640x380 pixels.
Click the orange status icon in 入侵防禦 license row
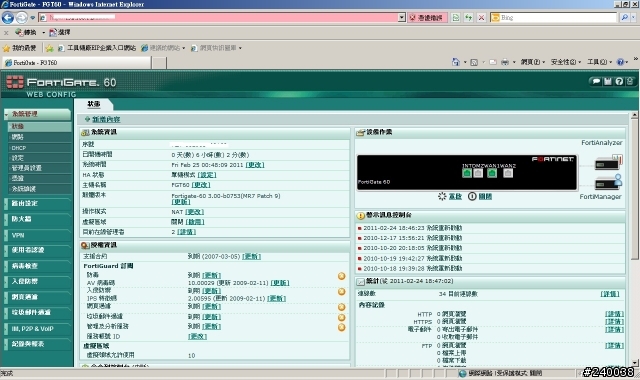click(342, 292)
